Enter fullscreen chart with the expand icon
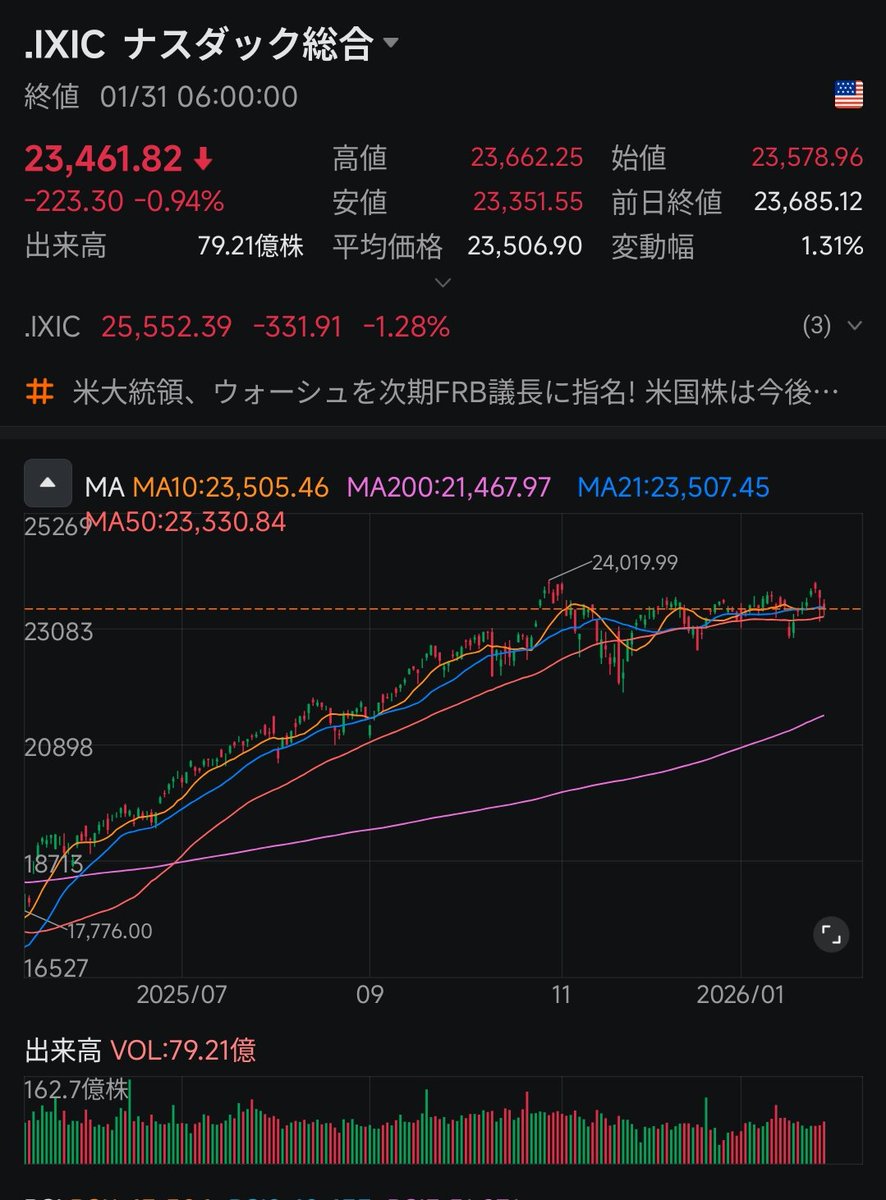 click(832, 936)
